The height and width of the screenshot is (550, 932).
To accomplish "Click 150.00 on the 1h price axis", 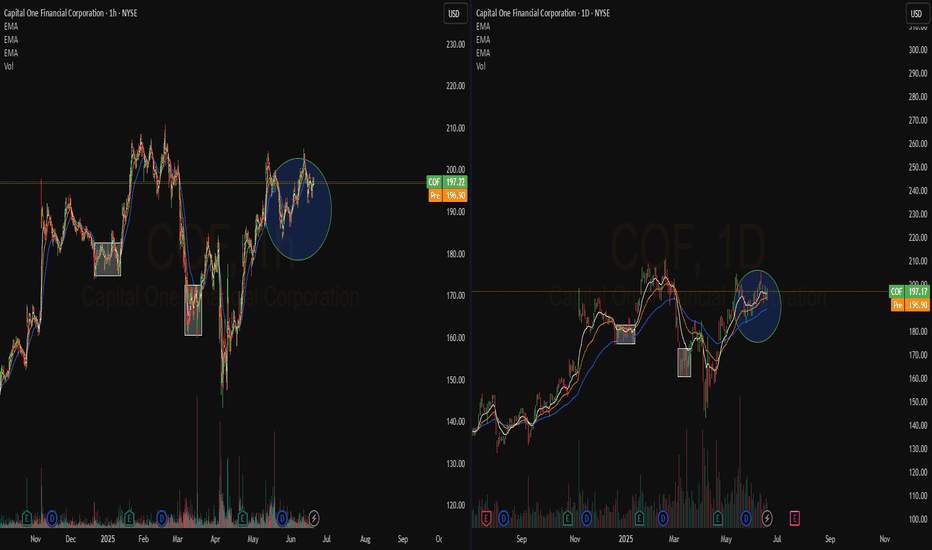I will click(456, 379).
